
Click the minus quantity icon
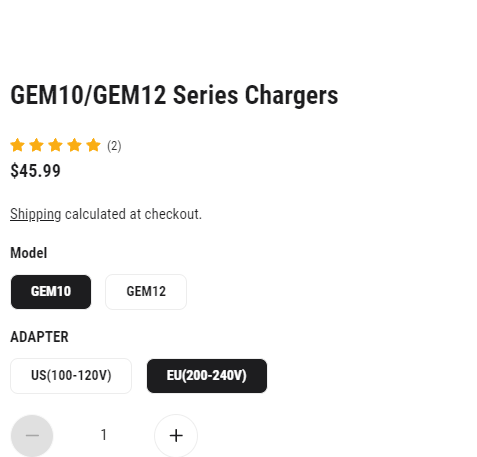point(32,436)
